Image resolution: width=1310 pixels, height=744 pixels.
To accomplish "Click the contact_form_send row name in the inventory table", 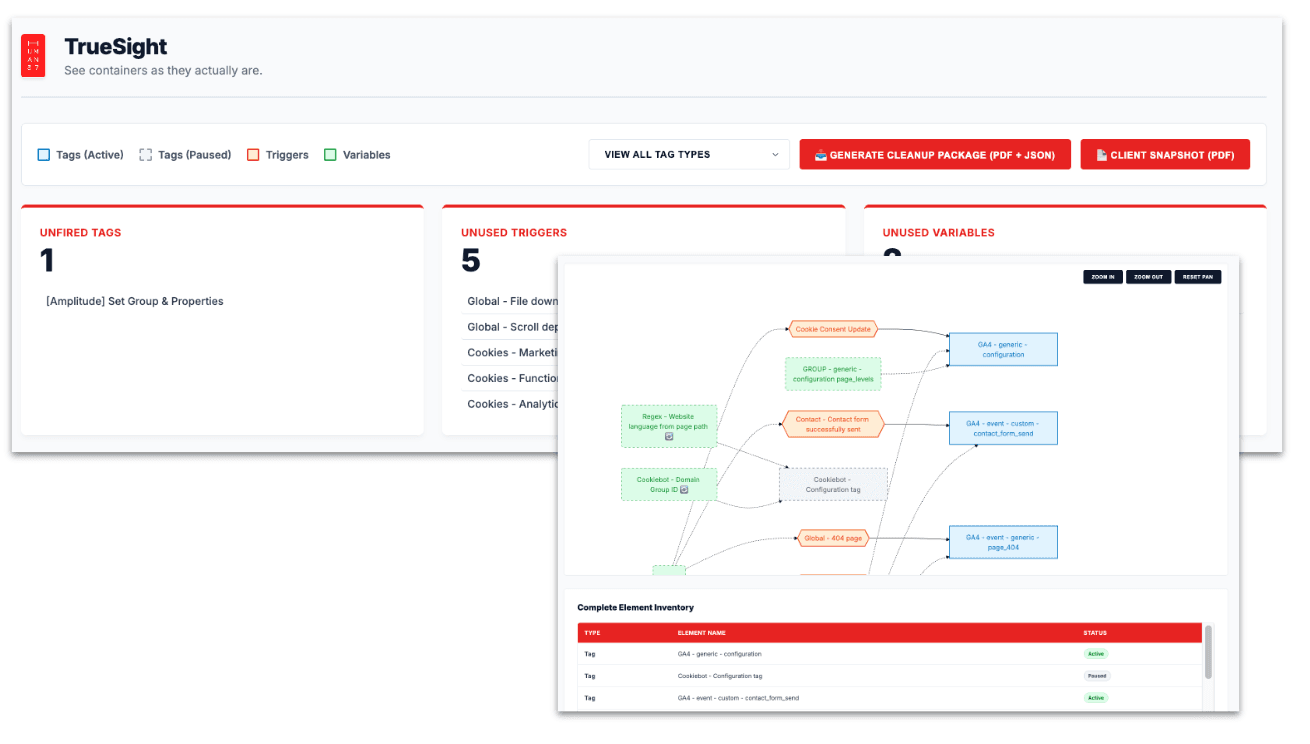I will 738,698.
